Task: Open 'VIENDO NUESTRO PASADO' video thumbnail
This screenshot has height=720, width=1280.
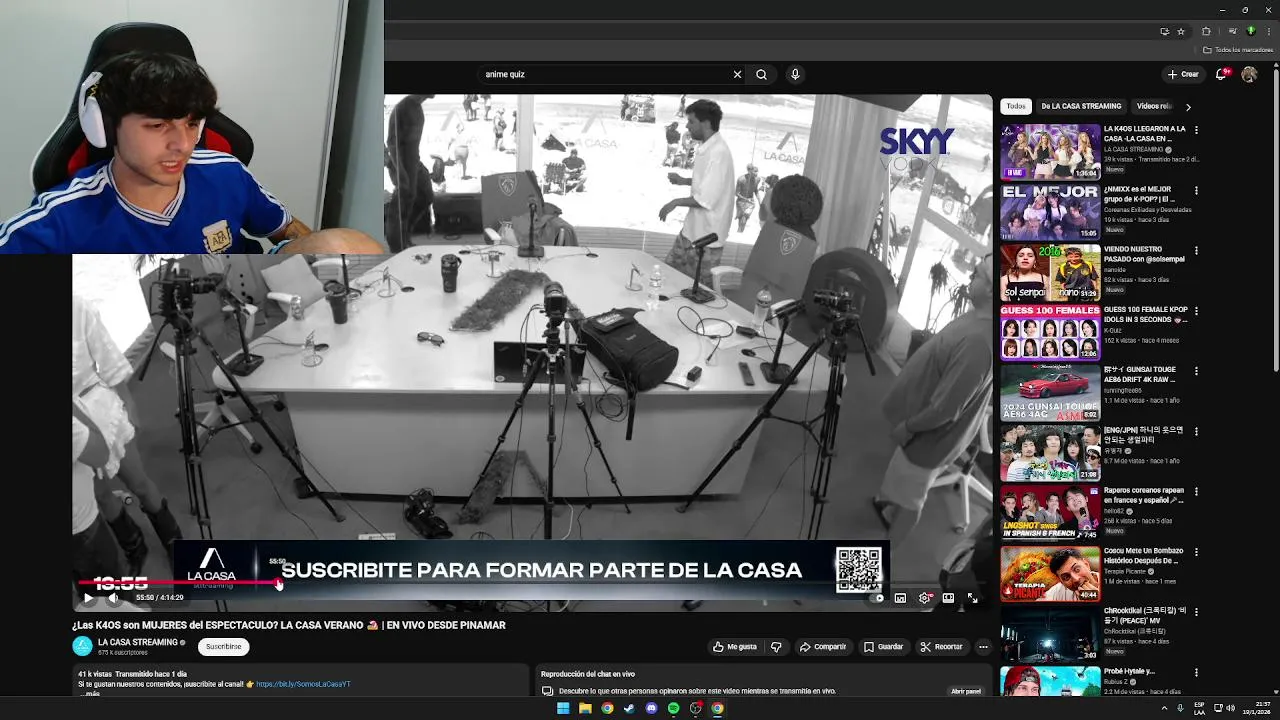Action: click(1050, 272)
